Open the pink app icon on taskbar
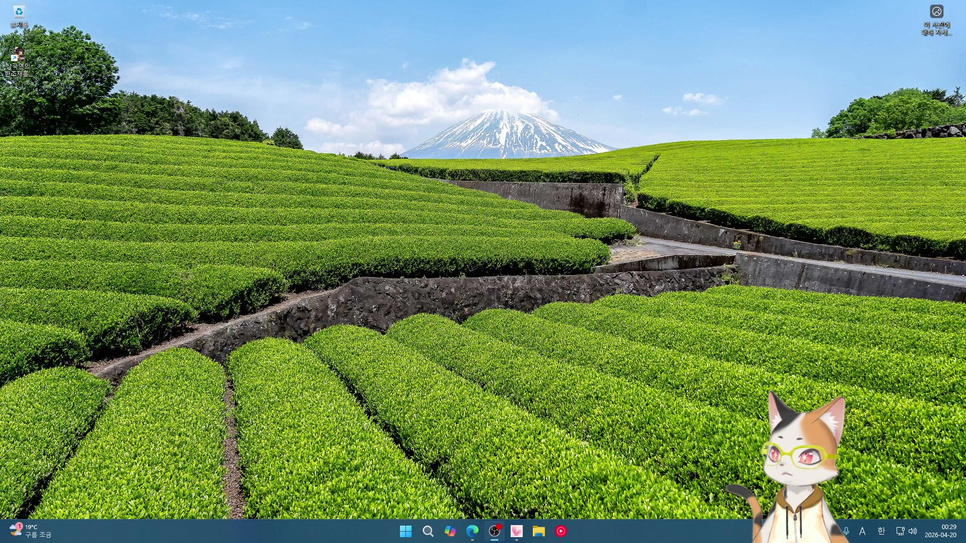The width and height of the screenshot is (966, 543). coord(516,531)
